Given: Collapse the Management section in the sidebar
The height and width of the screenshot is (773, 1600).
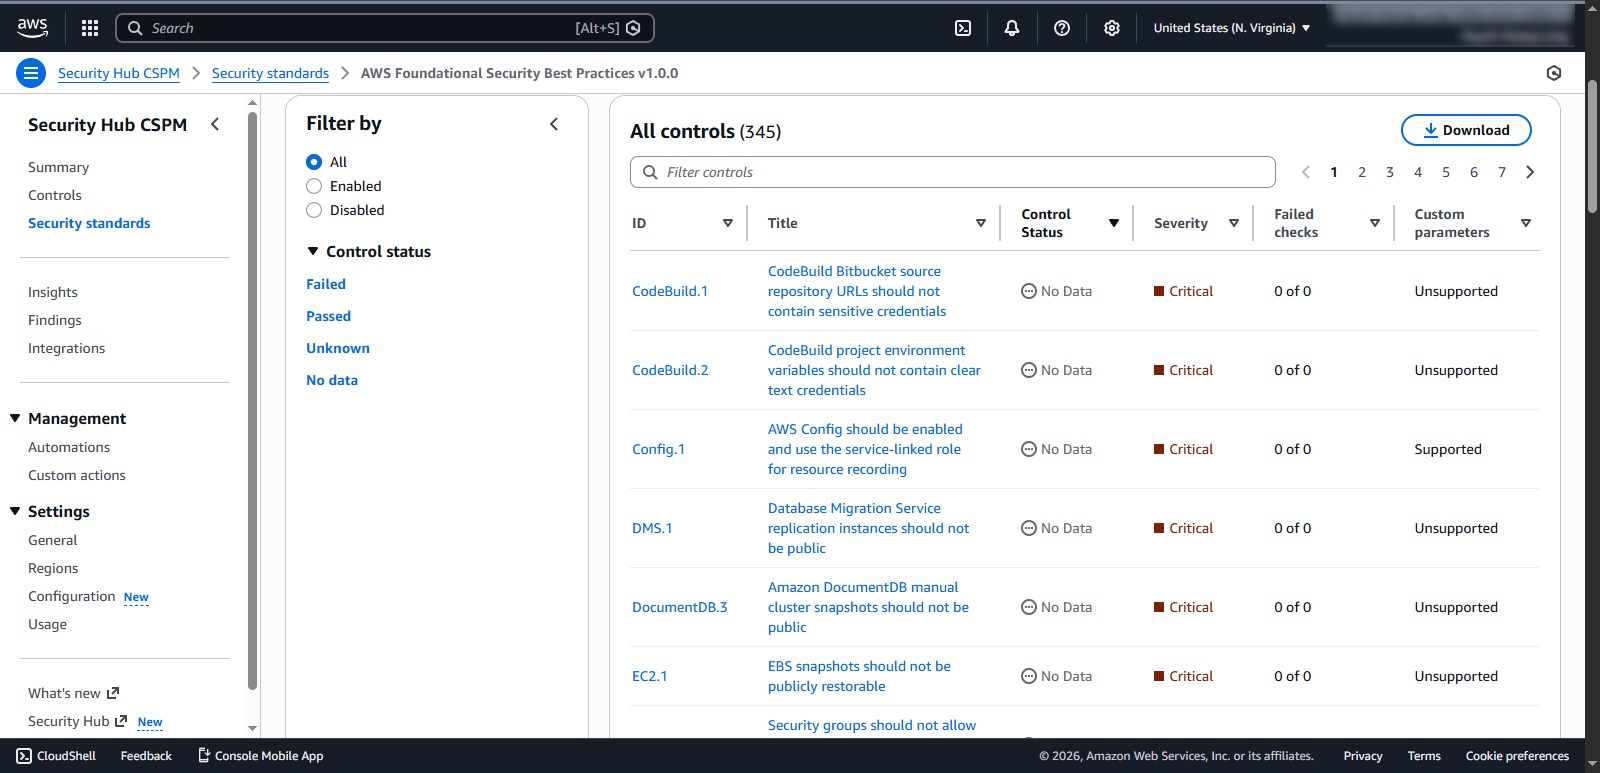Looking at the screenshot, I should click(x=15, y=418).
